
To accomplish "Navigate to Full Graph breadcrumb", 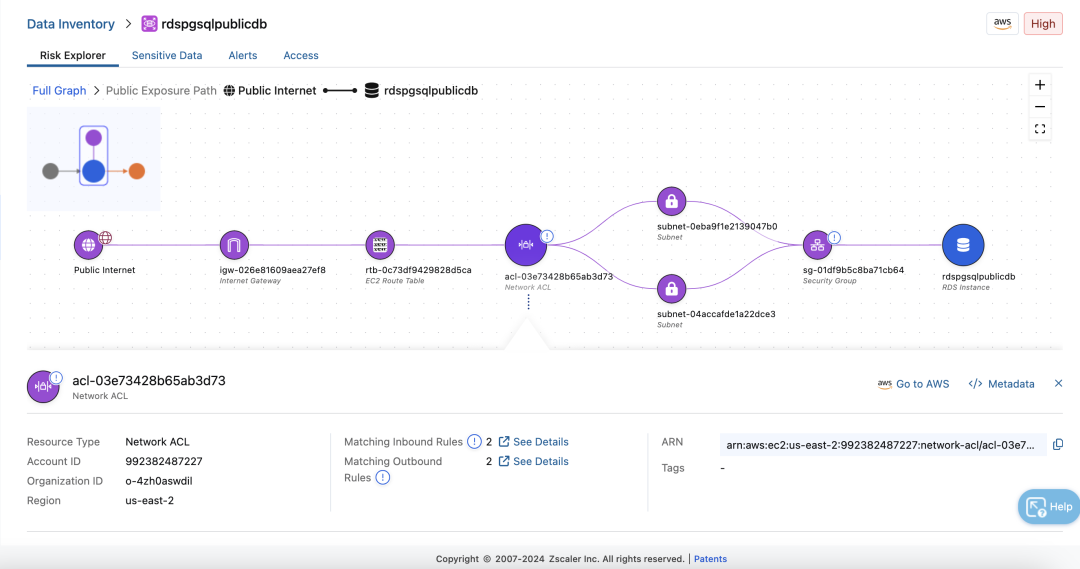I will click(x=59, y=91).
